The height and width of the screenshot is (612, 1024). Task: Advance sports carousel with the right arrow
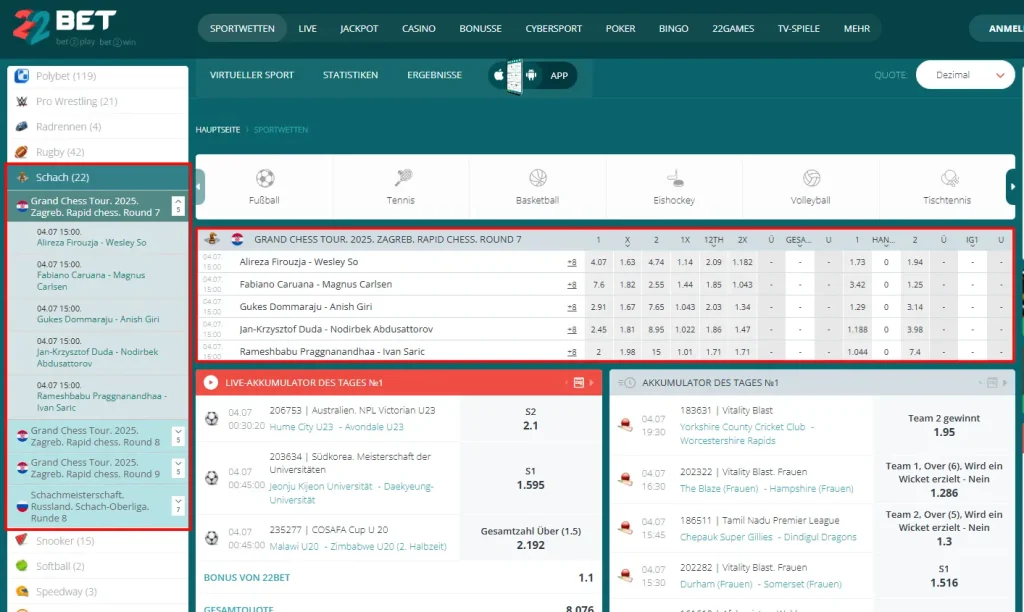pos(1013,186)
